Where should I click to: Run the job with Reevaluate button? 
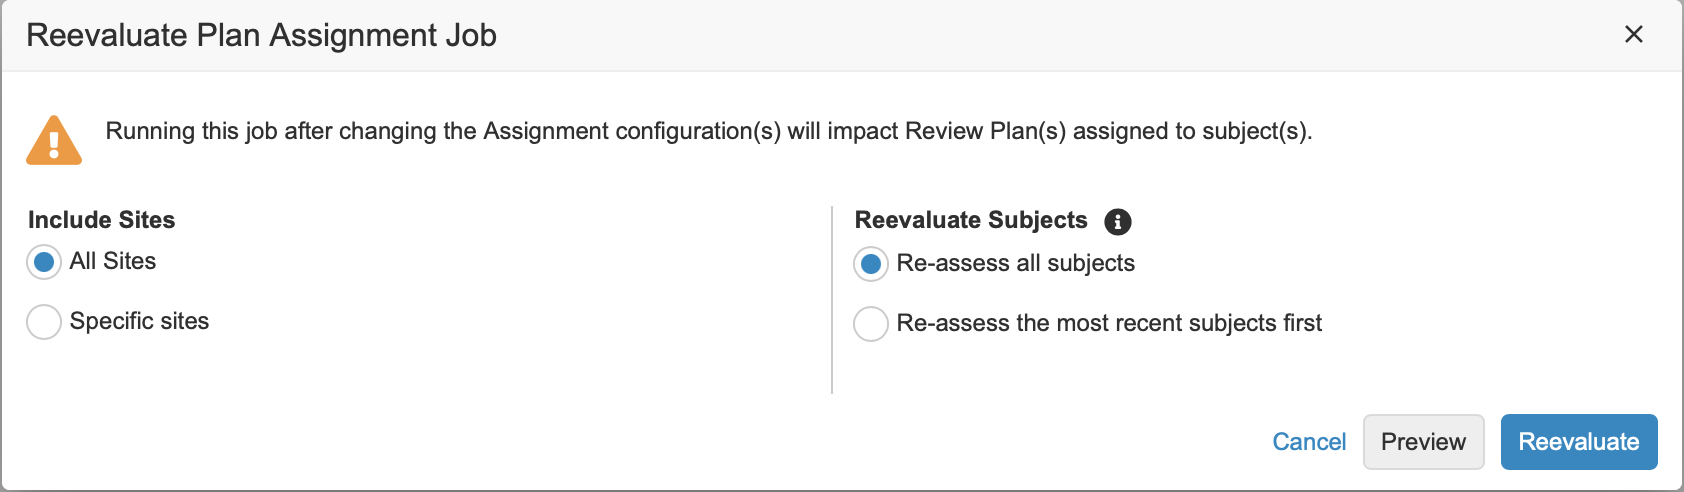[x=1579, y=442]
